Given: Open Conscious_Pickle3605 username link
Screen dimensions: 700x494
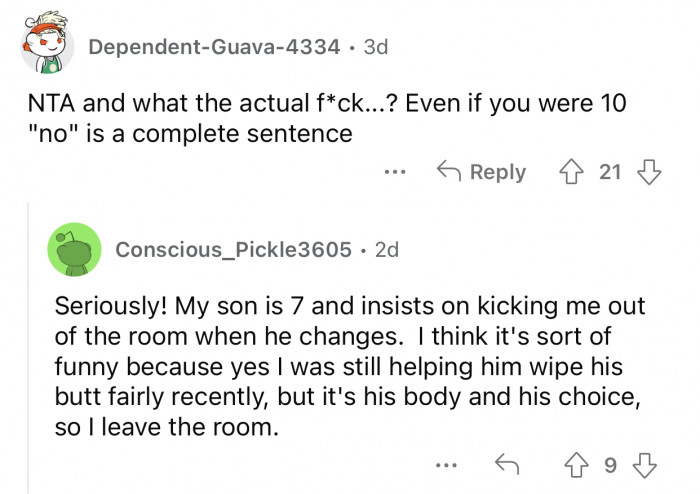Looking at the screenshot, I should pos(233,249).
